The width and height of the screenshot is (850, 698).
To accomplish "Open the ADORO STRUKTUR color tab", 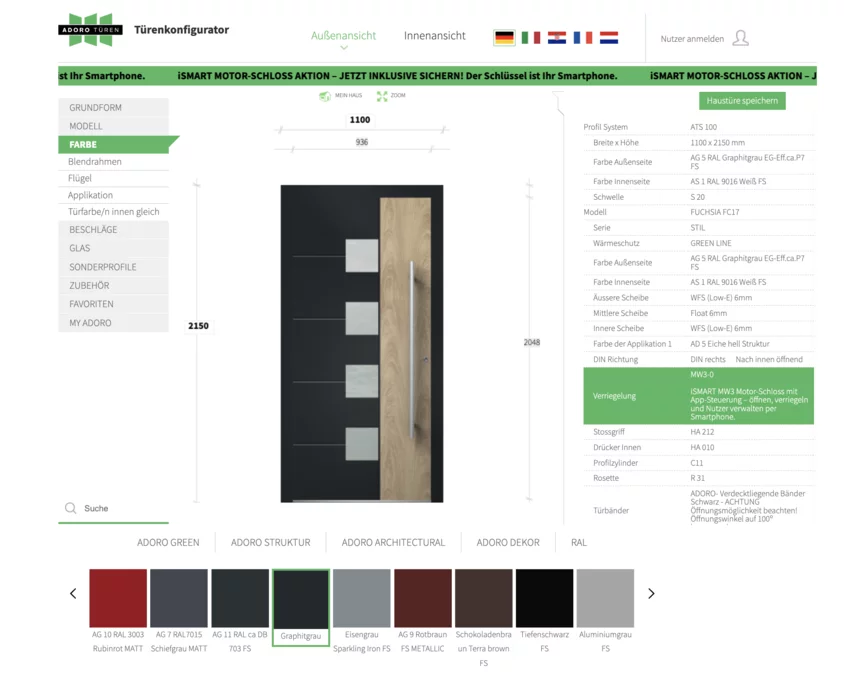I will [x=271, y=542].
